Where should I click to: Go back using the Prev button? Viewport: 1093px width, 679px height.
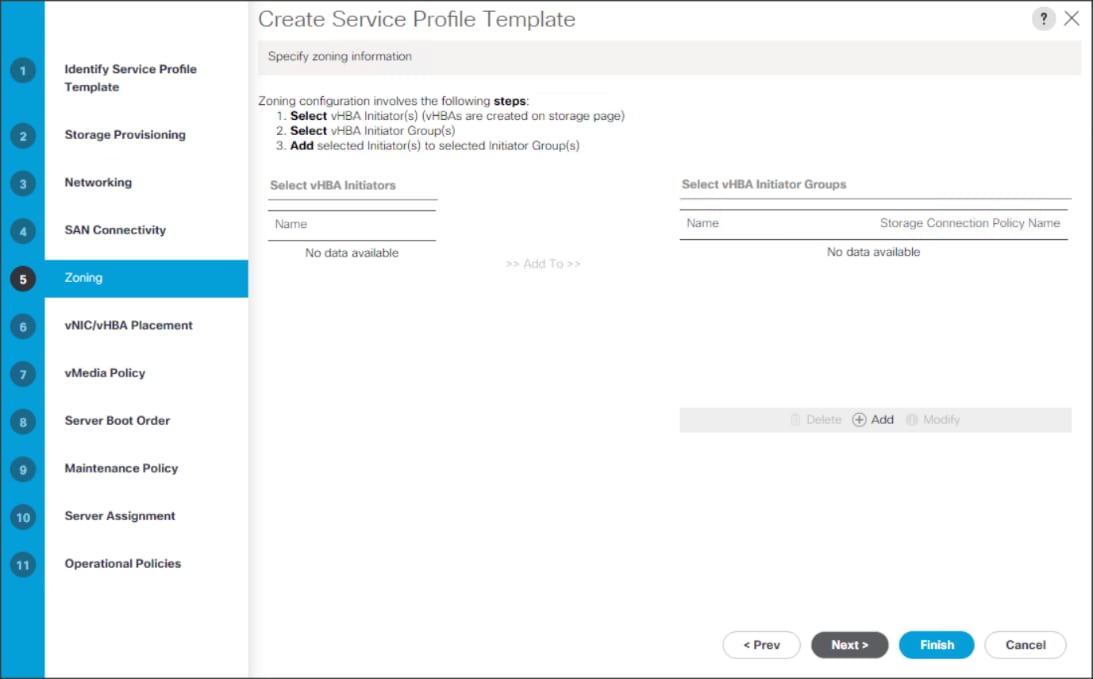(762, 645)
